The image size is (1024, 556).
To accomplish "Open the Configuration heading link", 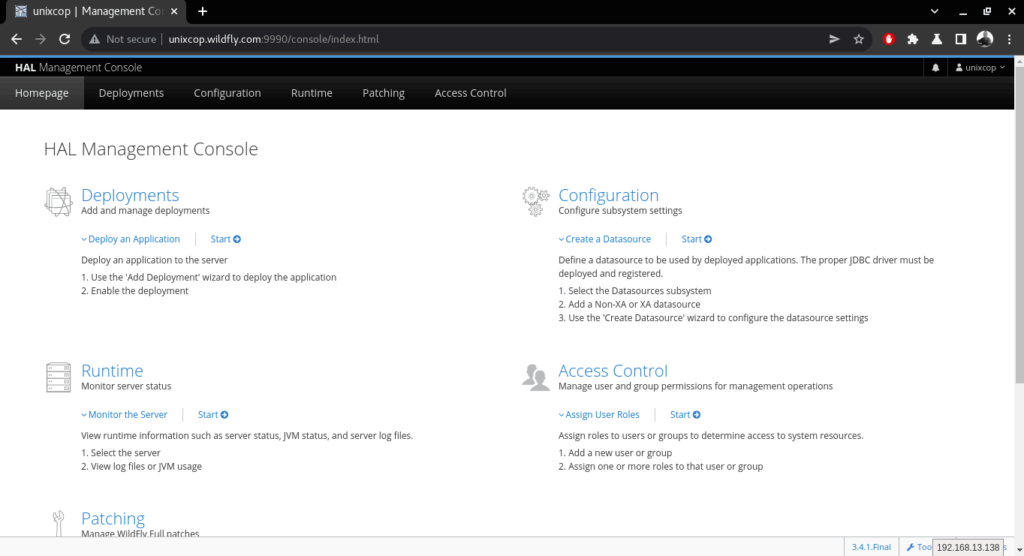I will 609,195.
